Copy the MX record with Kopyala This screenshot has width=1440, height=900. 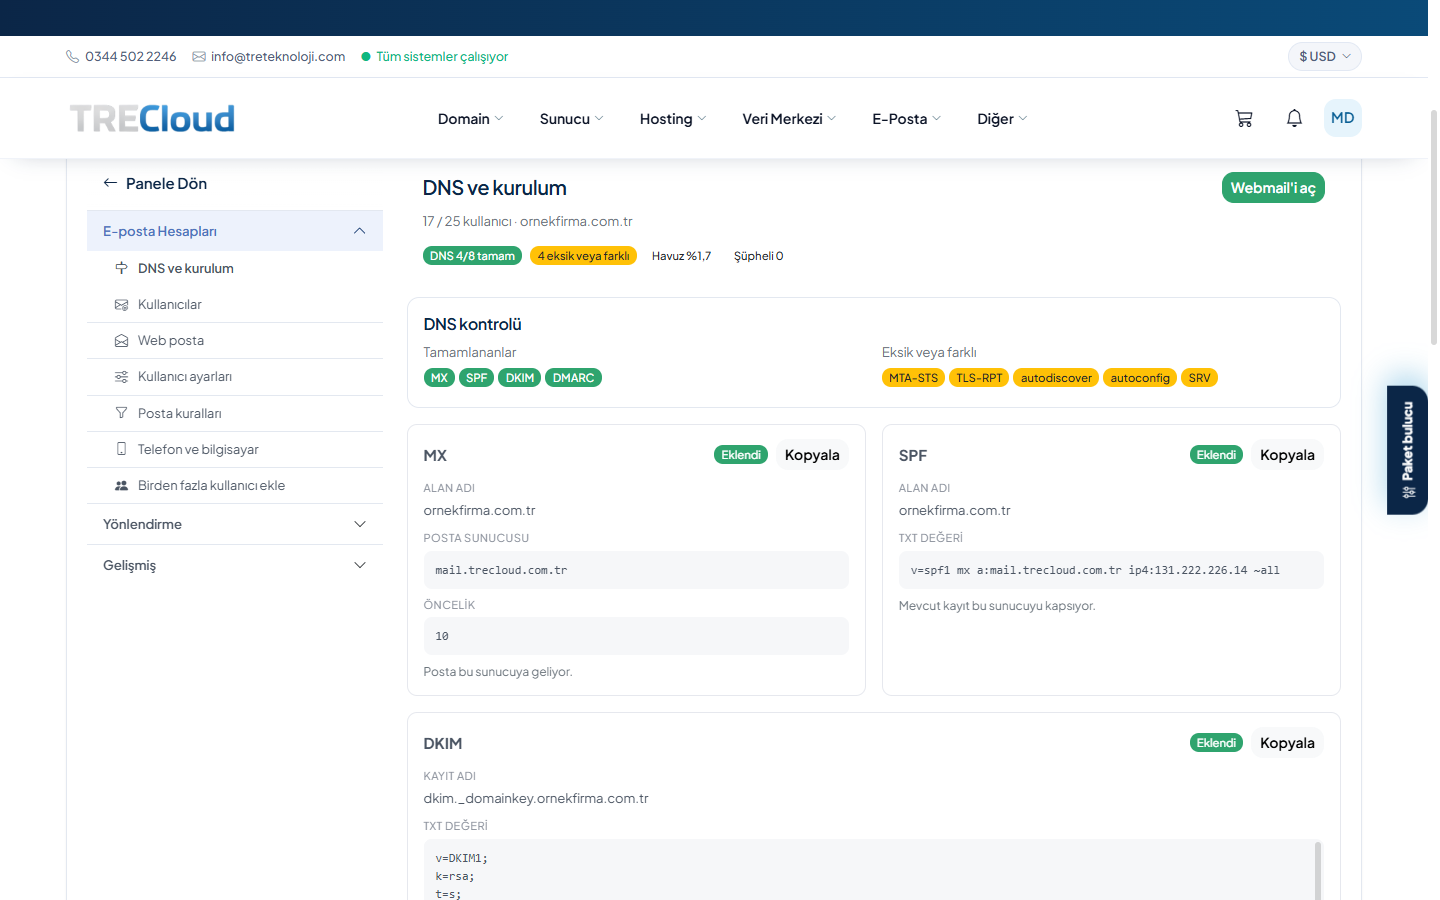pos(812,455)
